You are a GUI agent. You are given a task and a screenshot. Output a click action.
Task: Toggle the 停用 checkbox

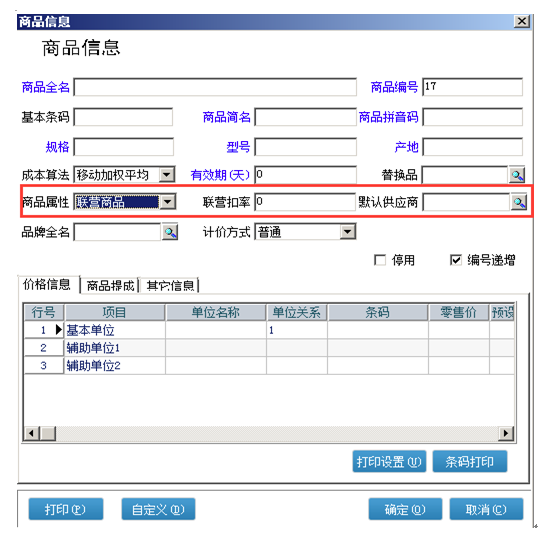380,260
